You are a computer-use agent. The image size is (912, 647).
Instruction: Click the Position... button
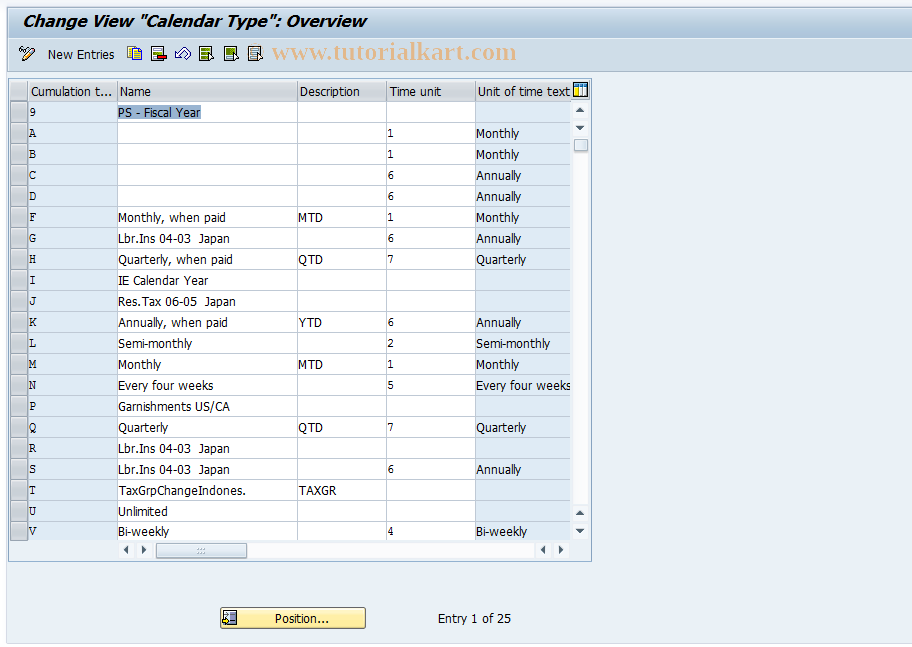293,618
